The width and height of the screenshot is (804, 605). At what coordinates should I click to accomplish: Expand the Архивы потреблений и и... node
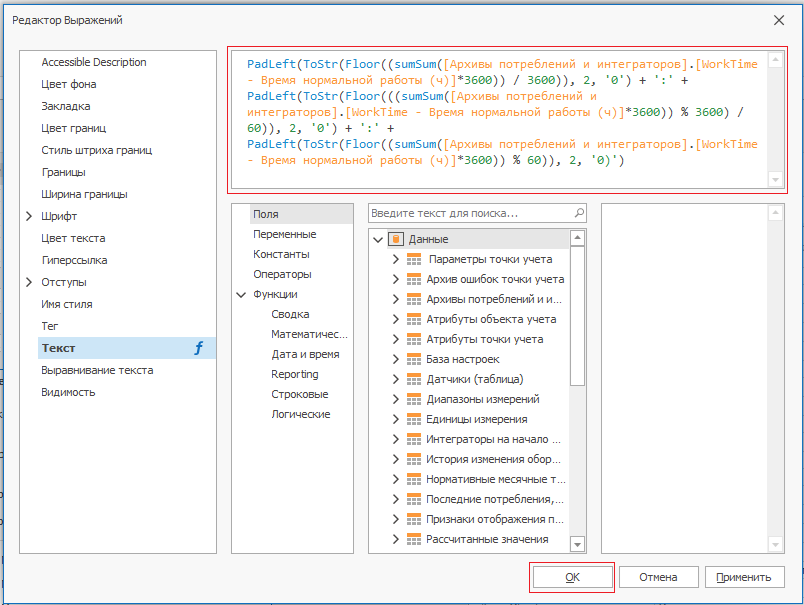(x=395, y=299)
